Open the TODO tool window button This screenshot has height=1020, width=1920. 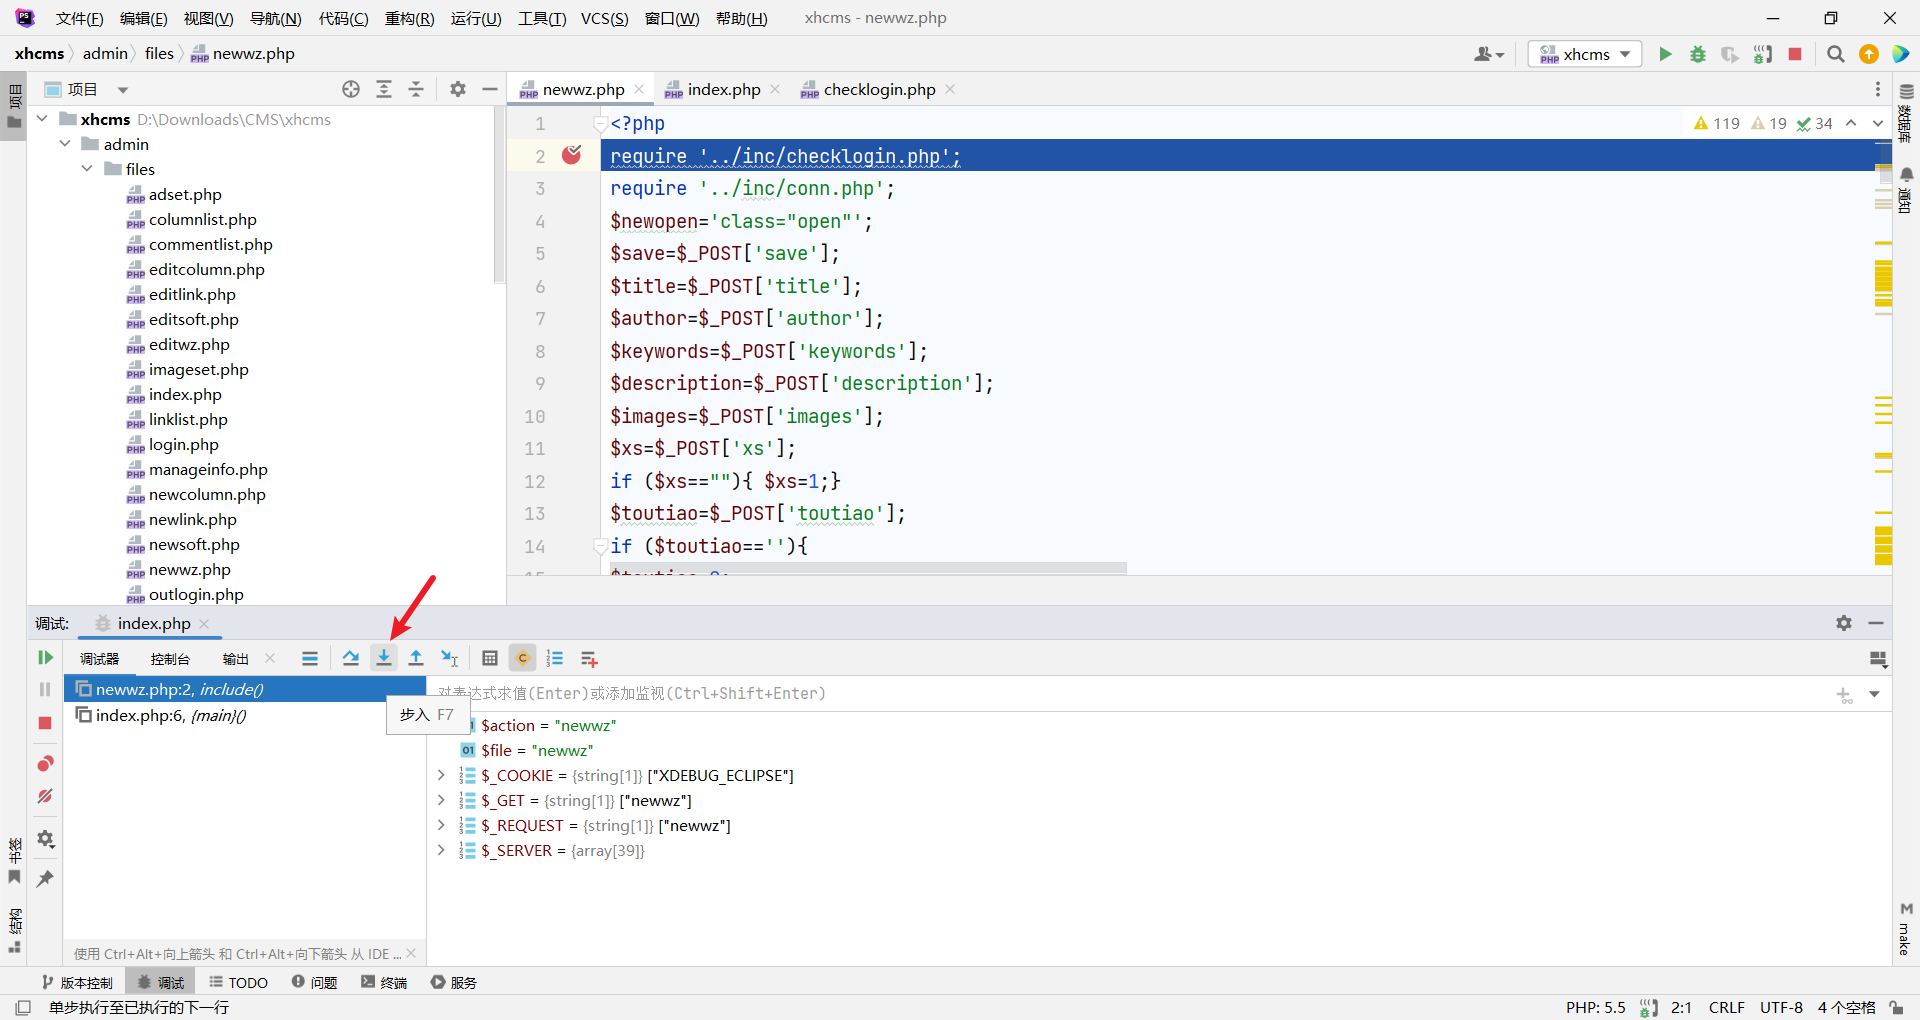238,982
